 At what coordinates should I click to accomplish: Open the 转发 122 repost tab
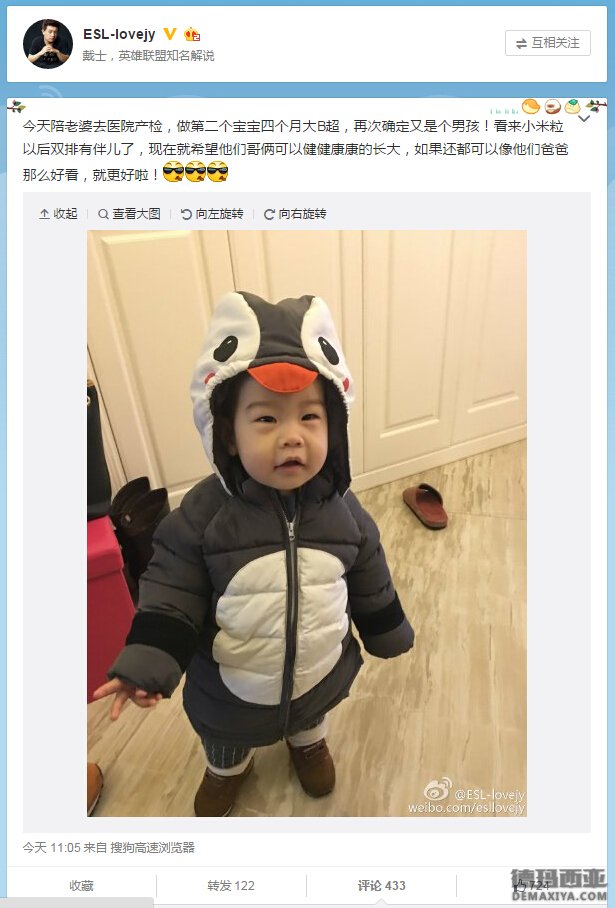231,885
